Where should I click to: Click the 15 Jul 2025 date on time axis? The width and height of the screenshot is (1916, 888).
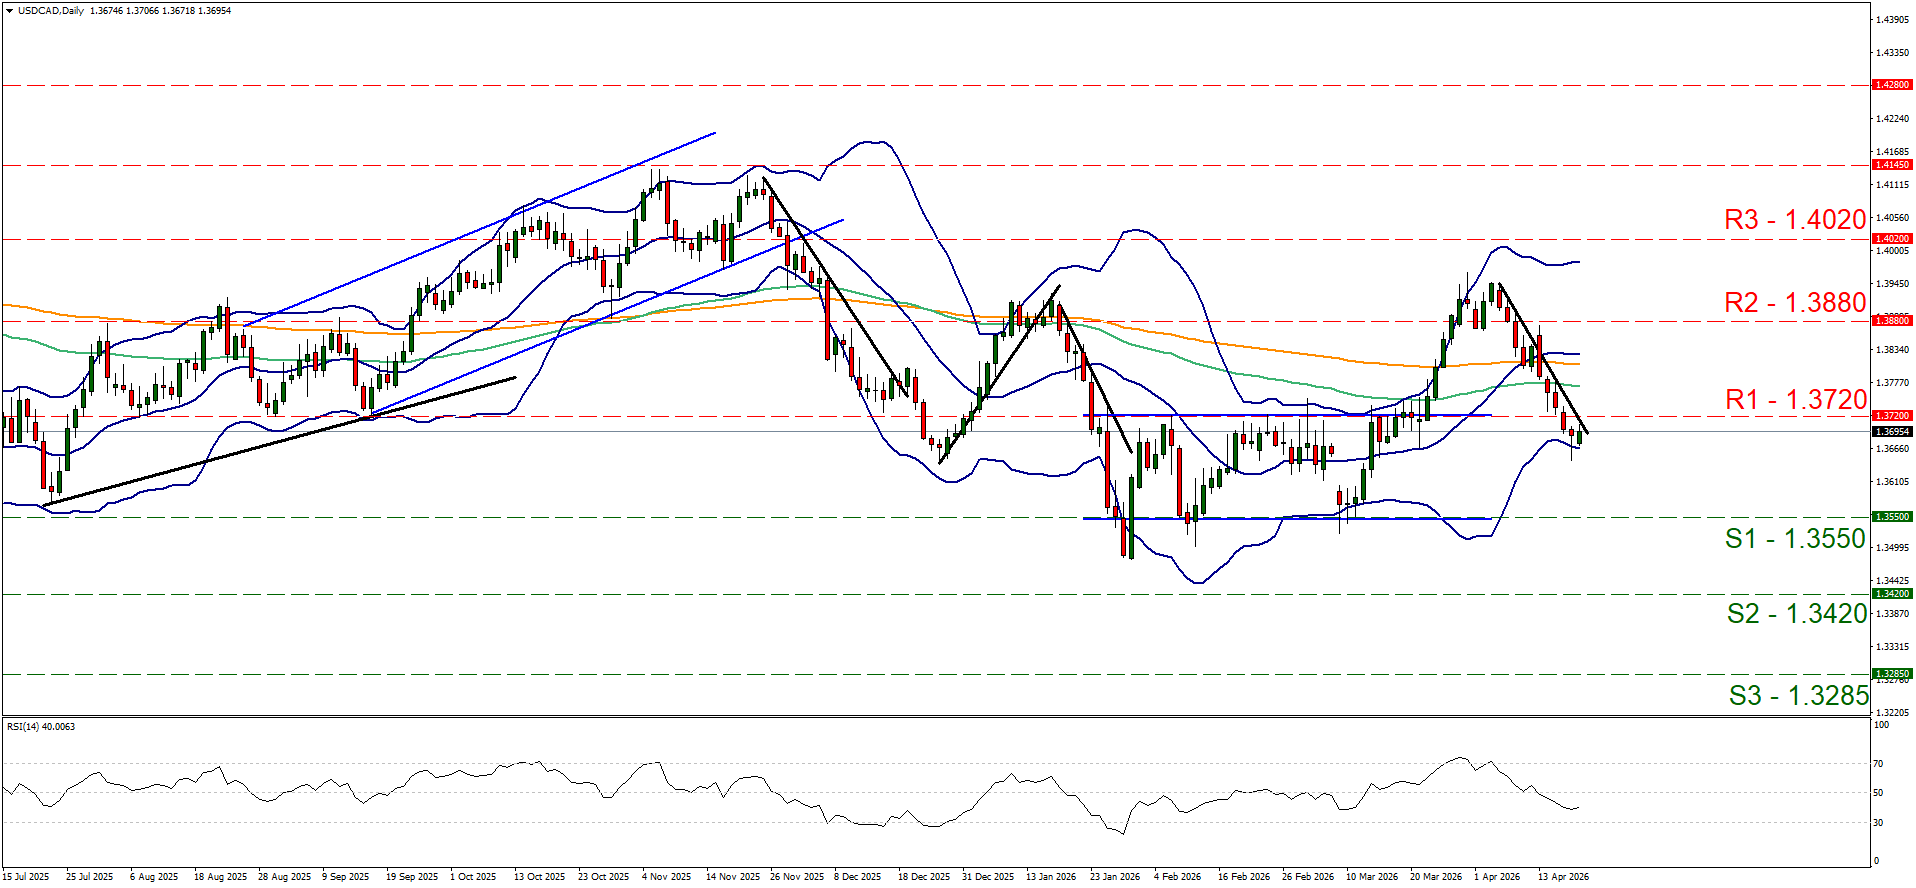click(x=26, y=877)
